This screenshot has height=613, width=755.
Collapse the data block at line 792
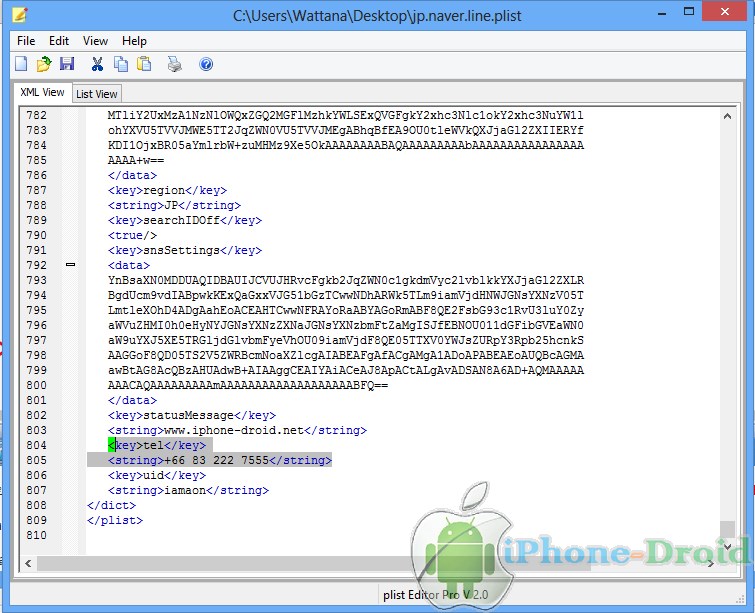click(70, 264)
